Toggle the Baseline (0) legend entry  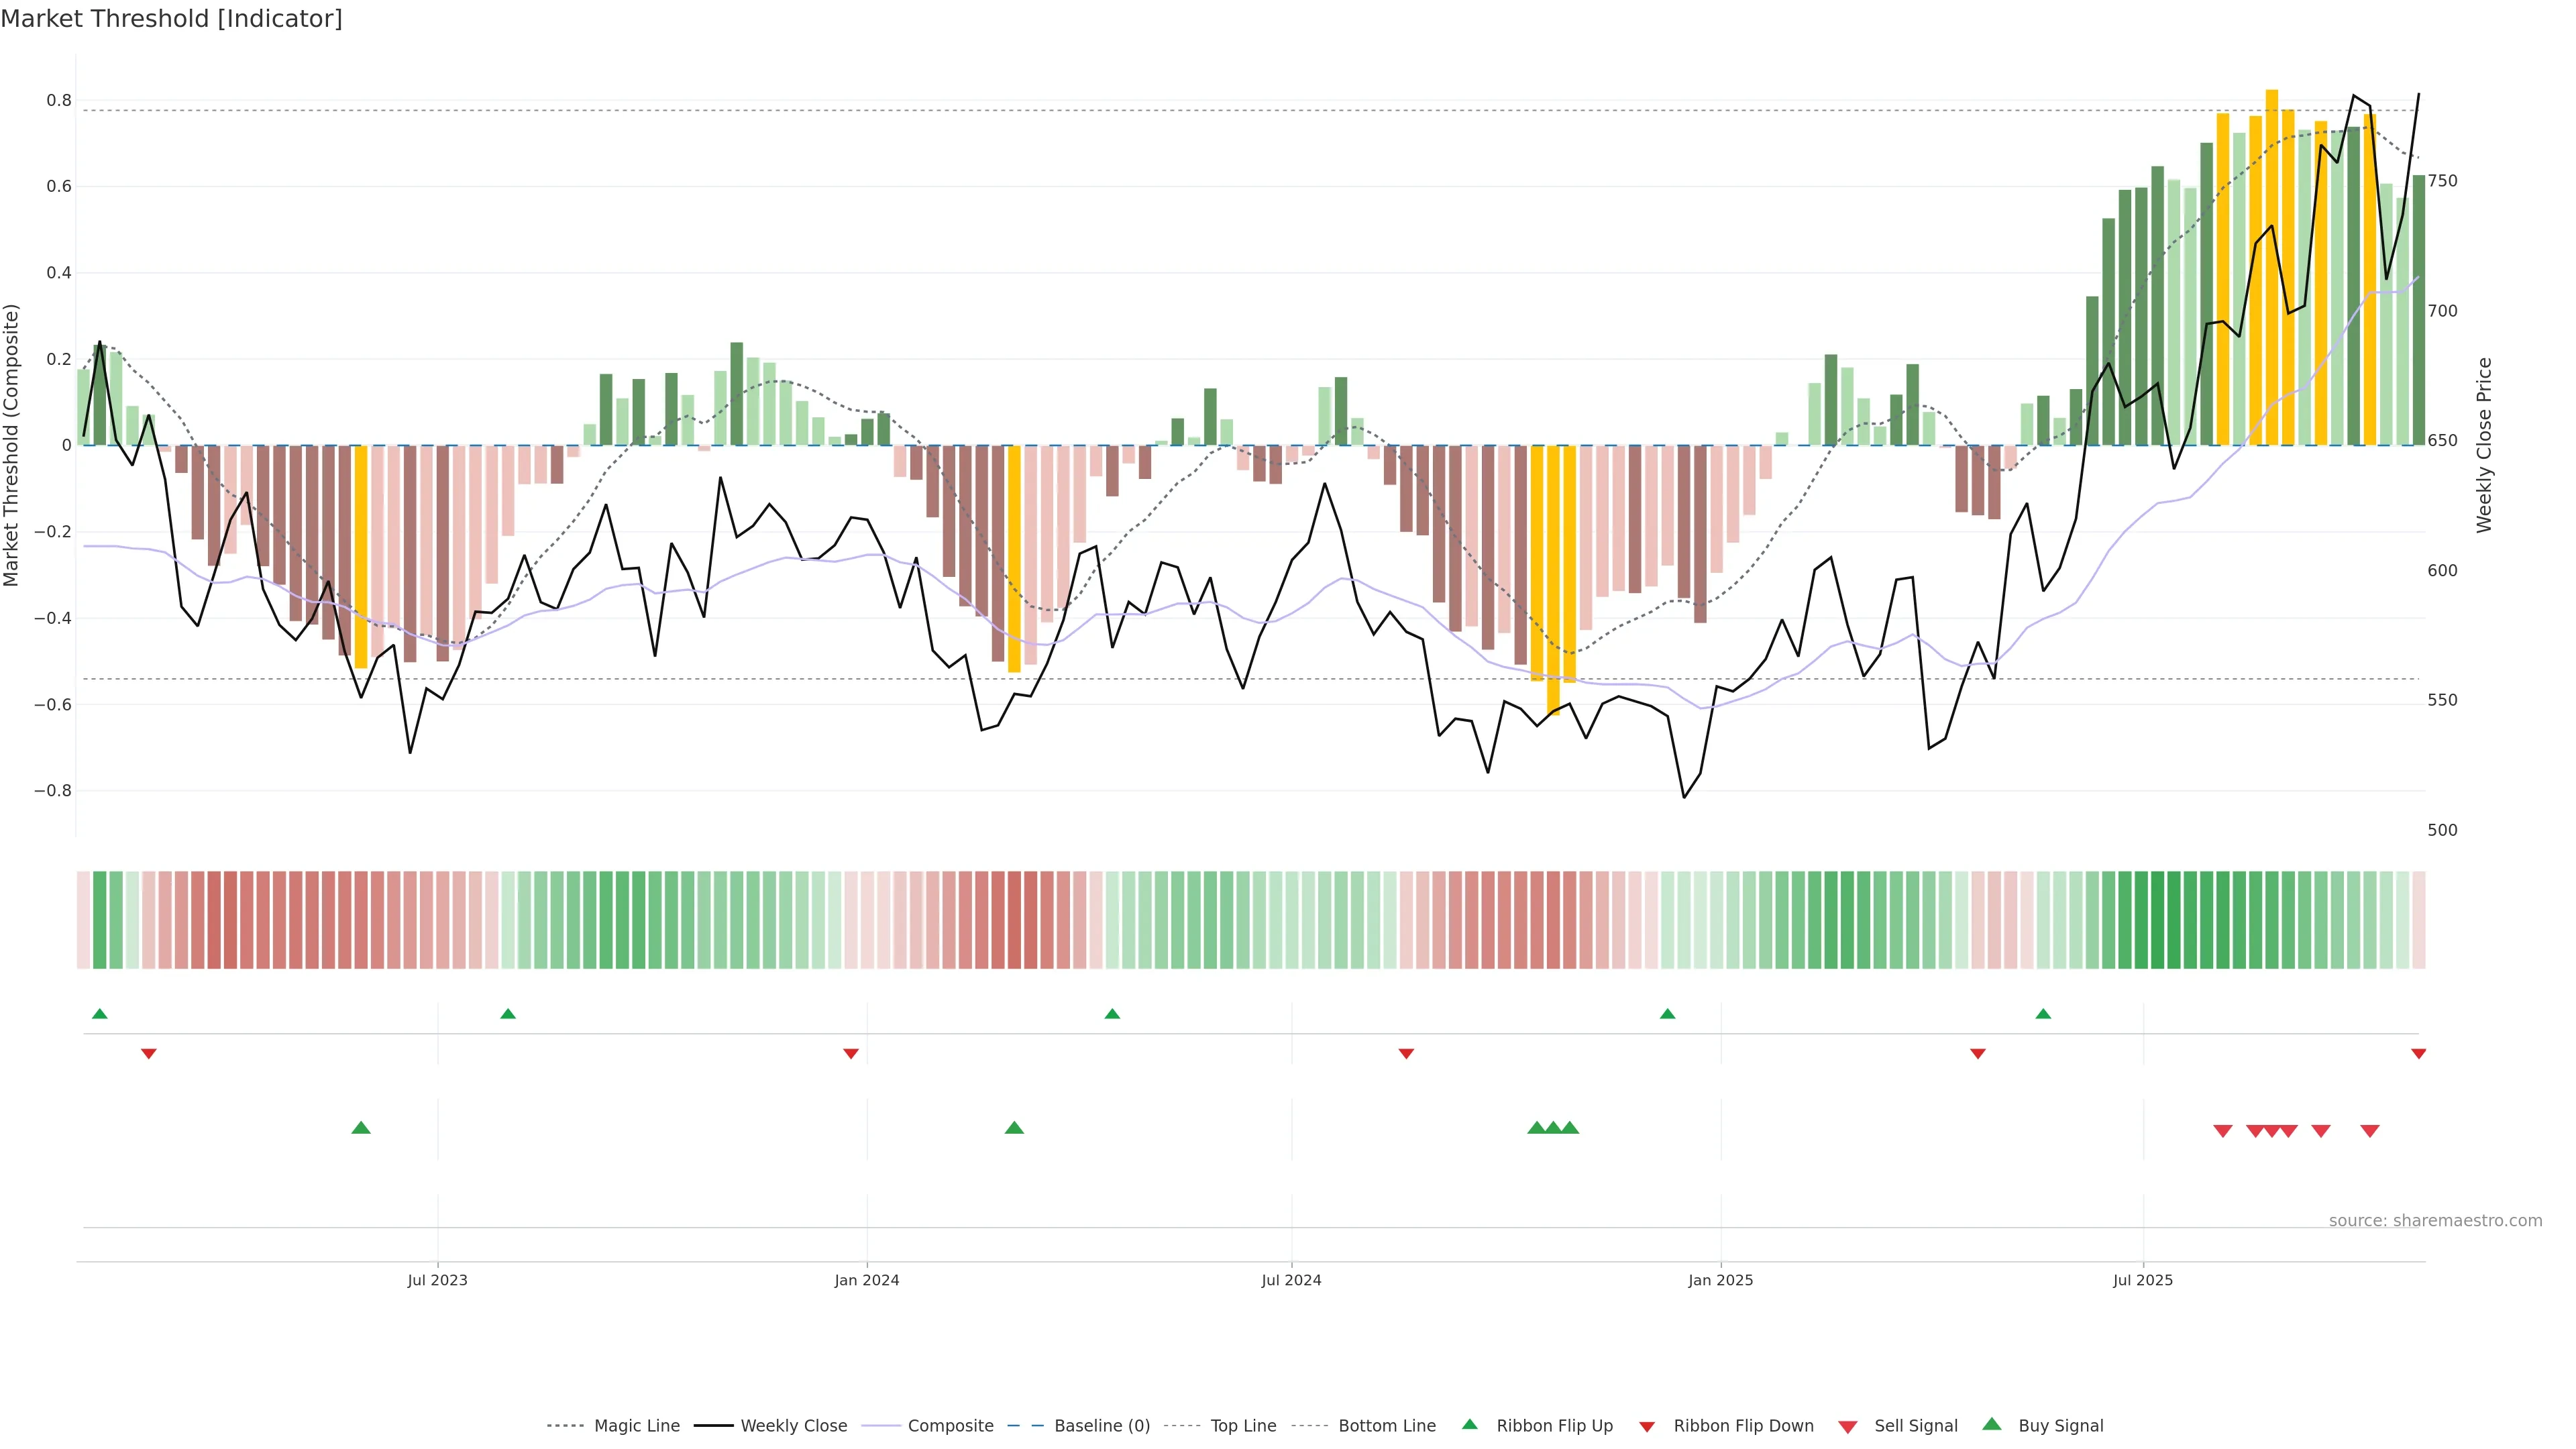click(x=1101, y=1426)
